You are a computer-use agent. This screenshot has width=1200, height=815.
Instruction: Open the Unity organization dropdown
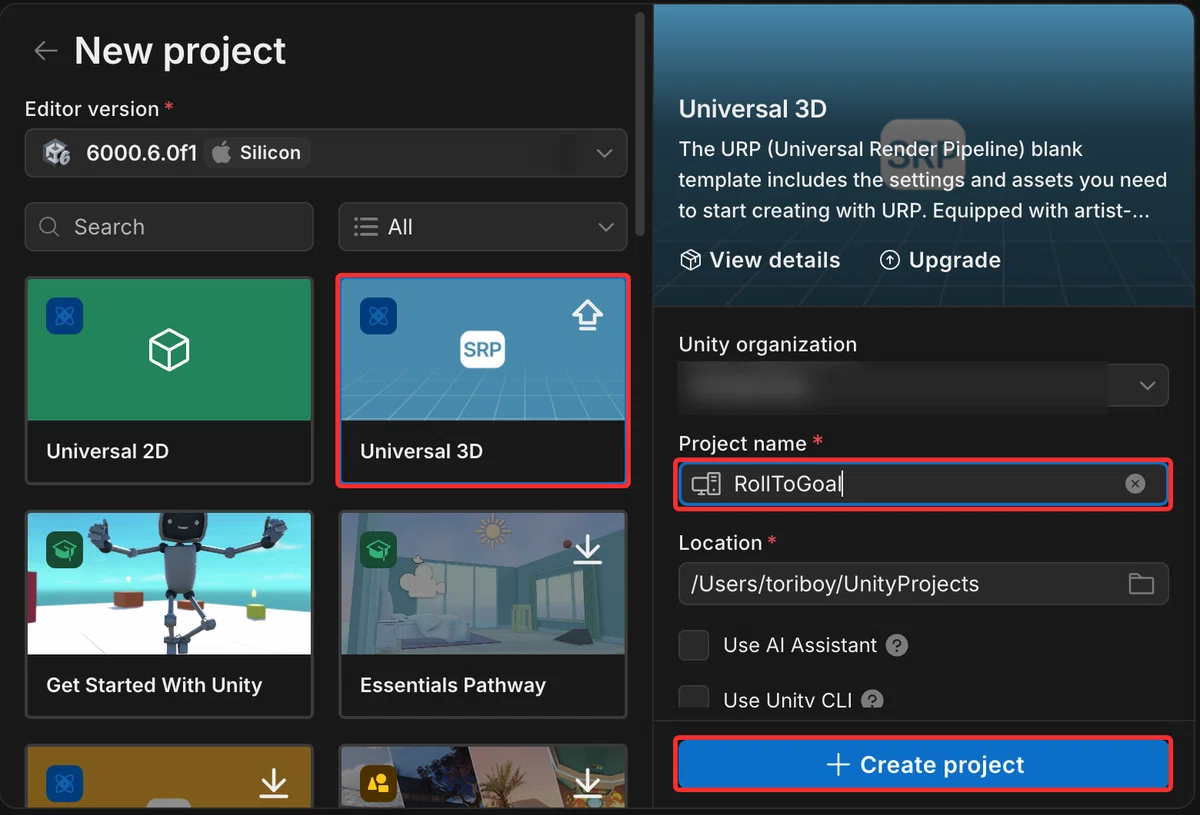pos(924,385)
